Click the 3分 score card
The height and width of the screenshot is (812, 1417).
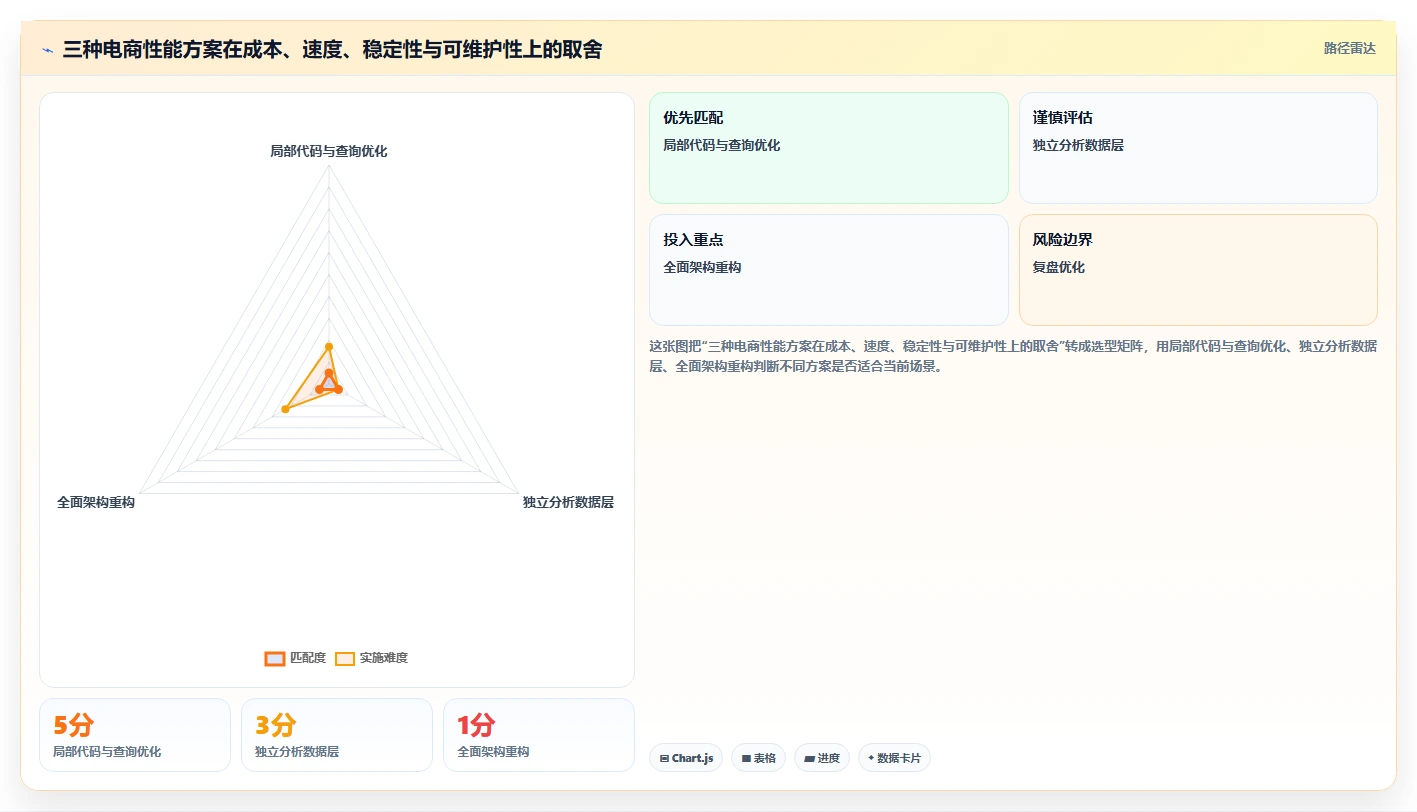[337, 735]
